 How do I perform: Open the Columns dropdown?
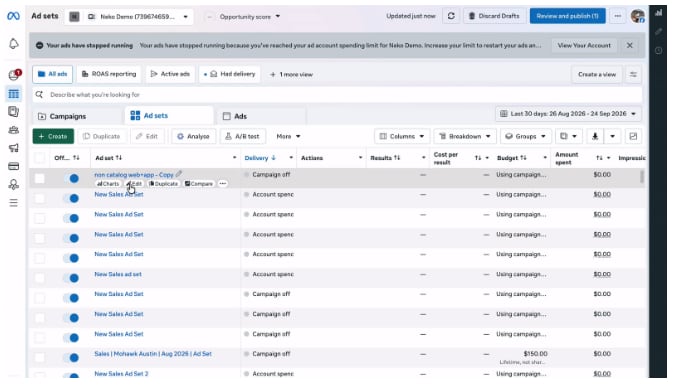coord(402,136)
